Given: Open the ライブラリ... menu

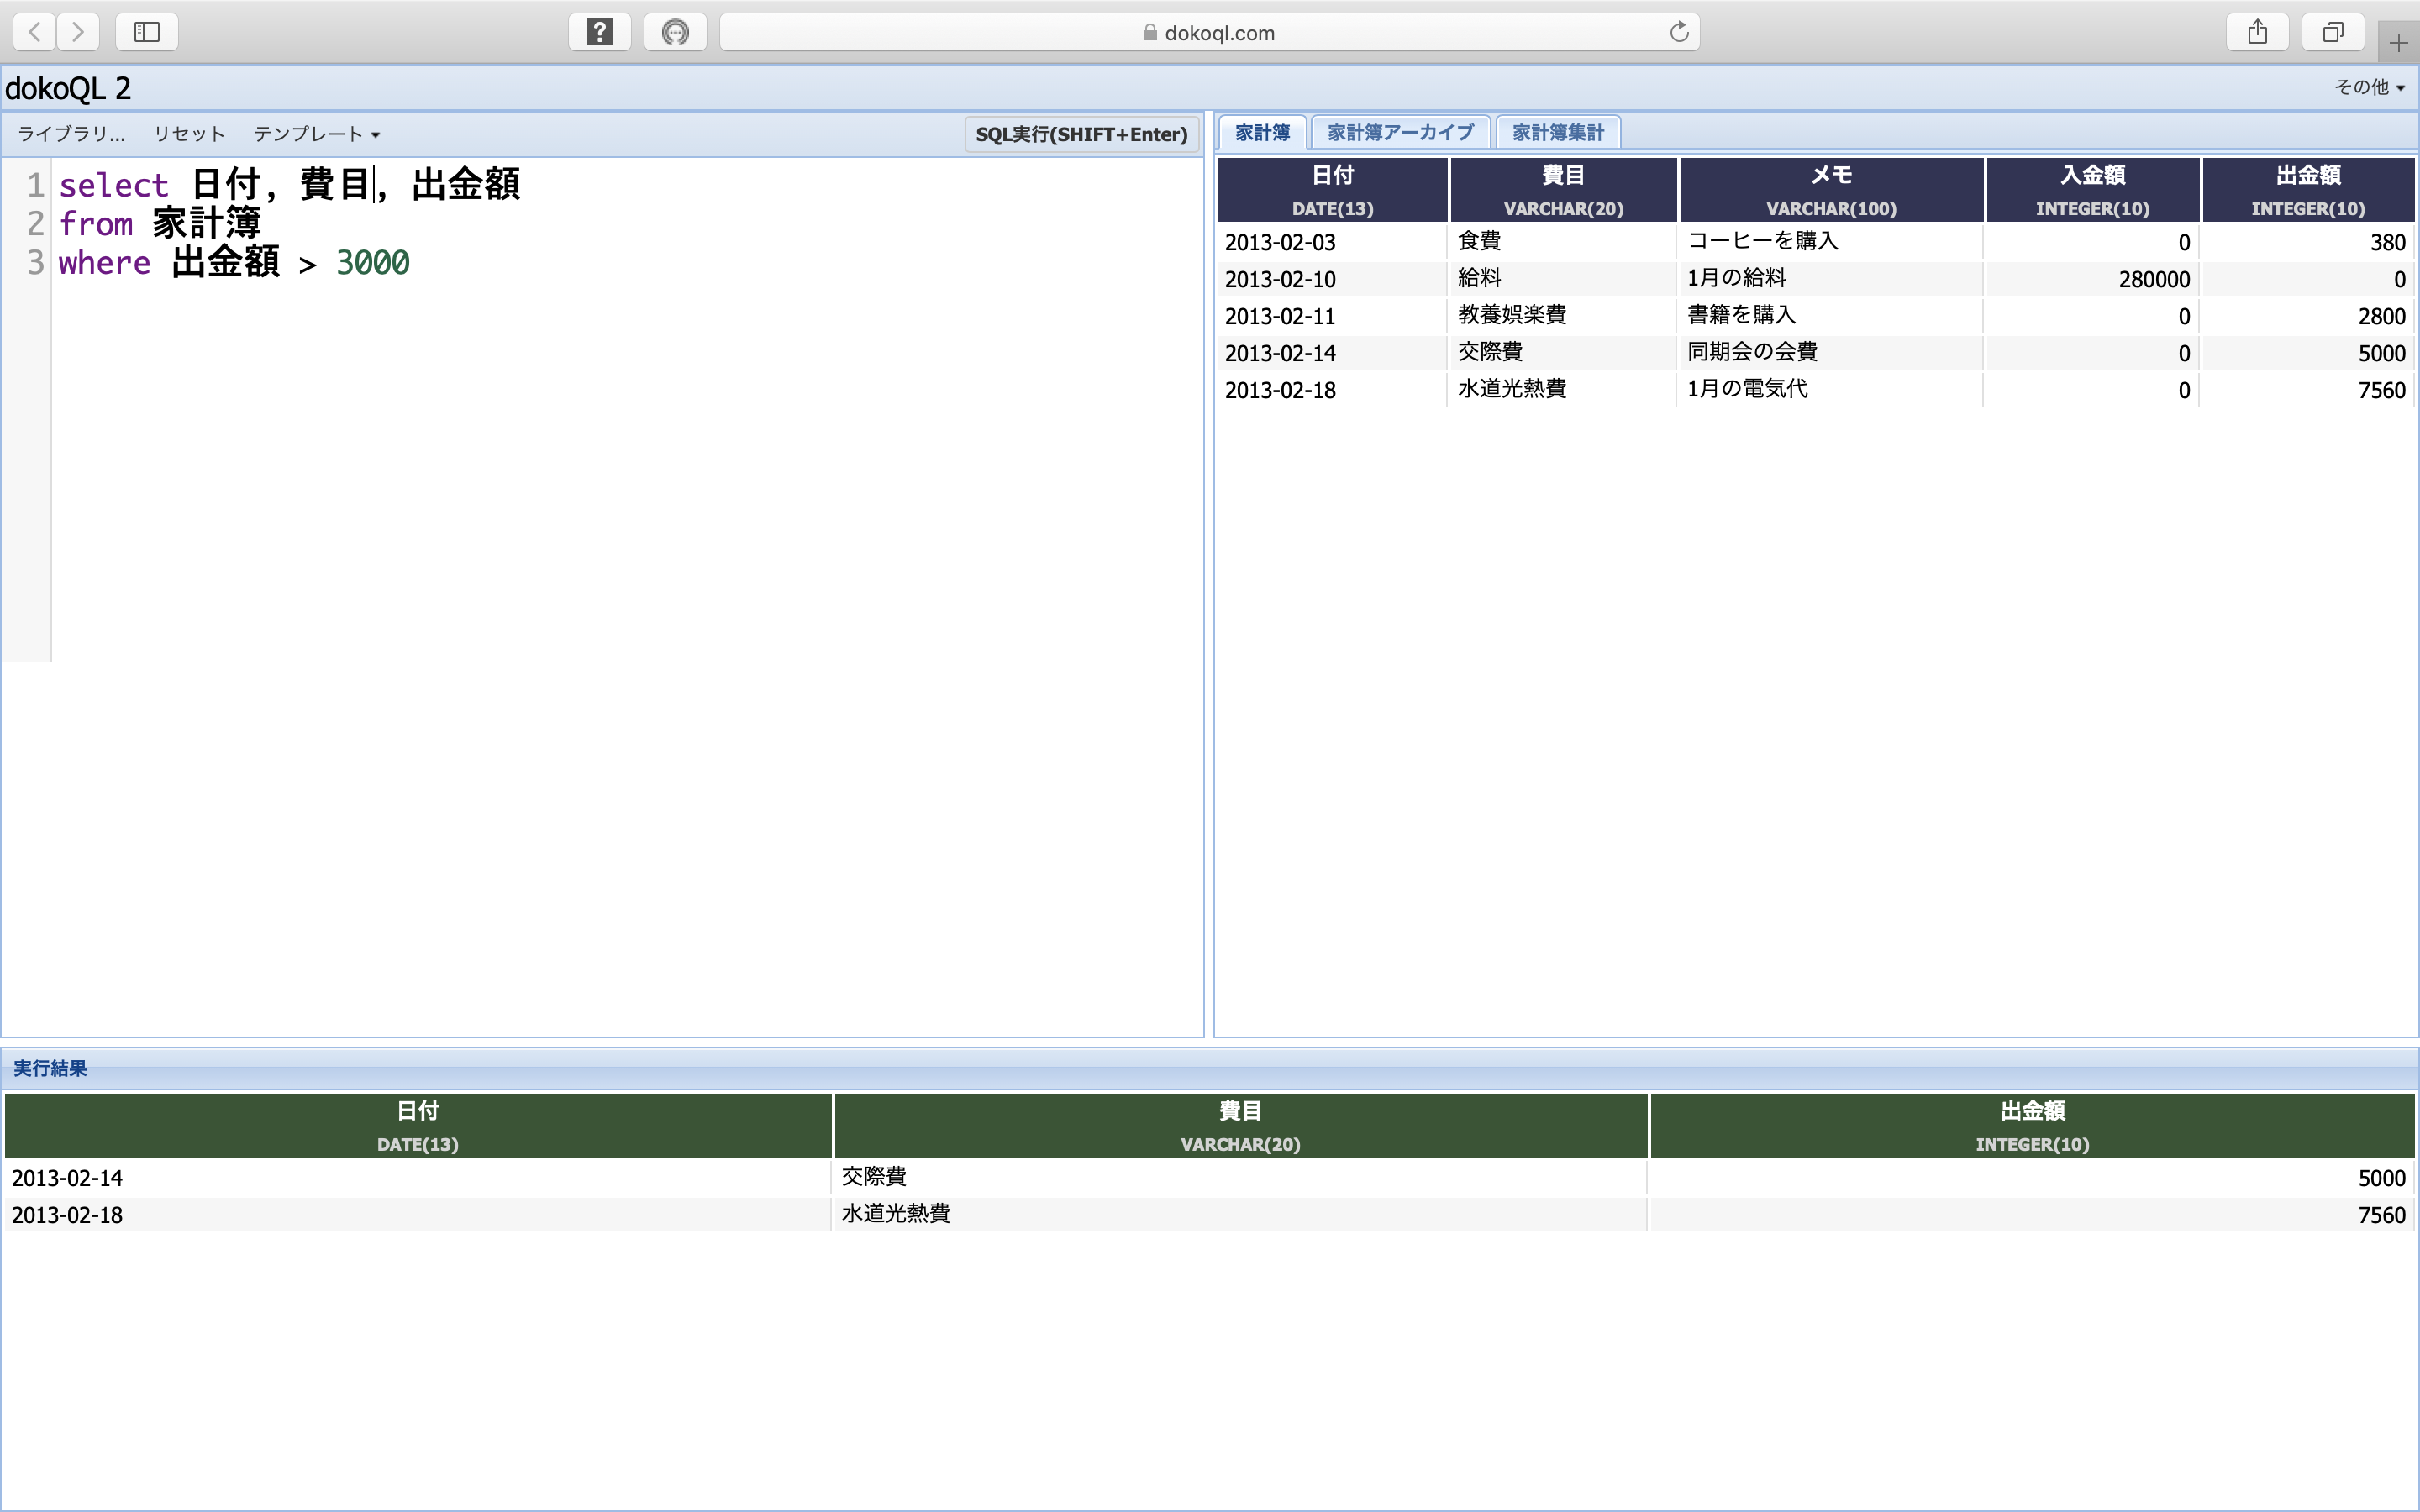Looking at the screenshot, I should pyautogui.click(x=71, y=134).
